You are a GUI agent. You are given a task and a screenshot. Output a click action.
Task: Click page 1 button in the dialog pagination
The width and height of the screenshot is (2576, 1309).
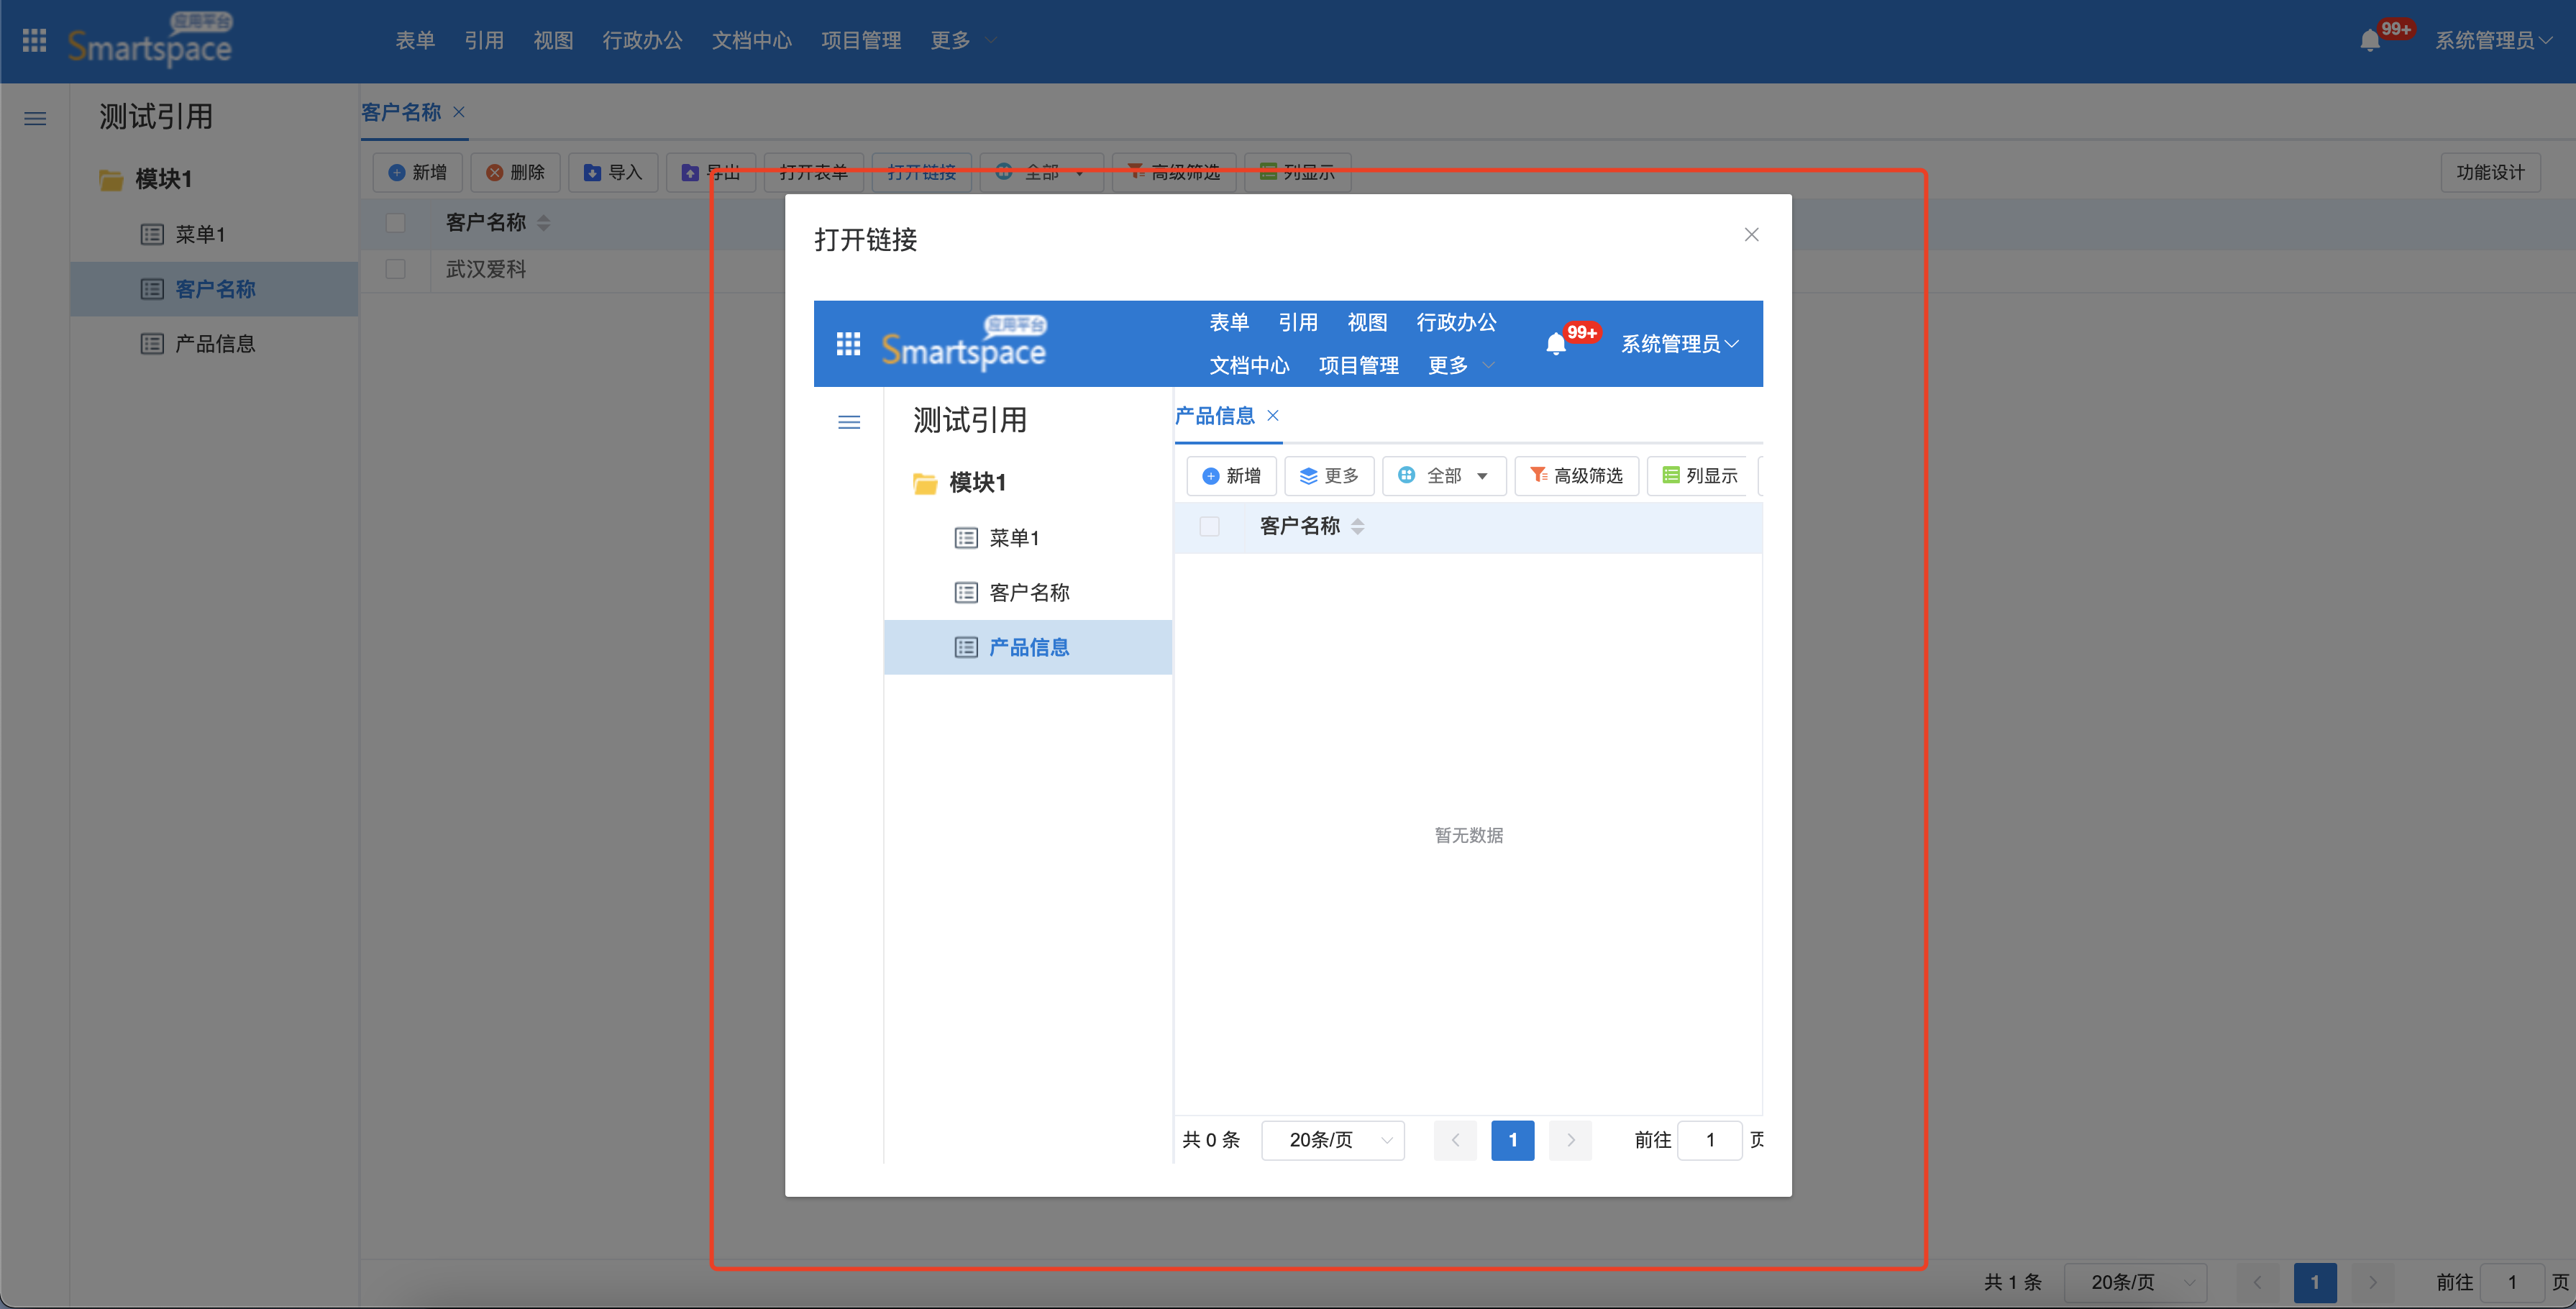[x=1512, y=1140]
